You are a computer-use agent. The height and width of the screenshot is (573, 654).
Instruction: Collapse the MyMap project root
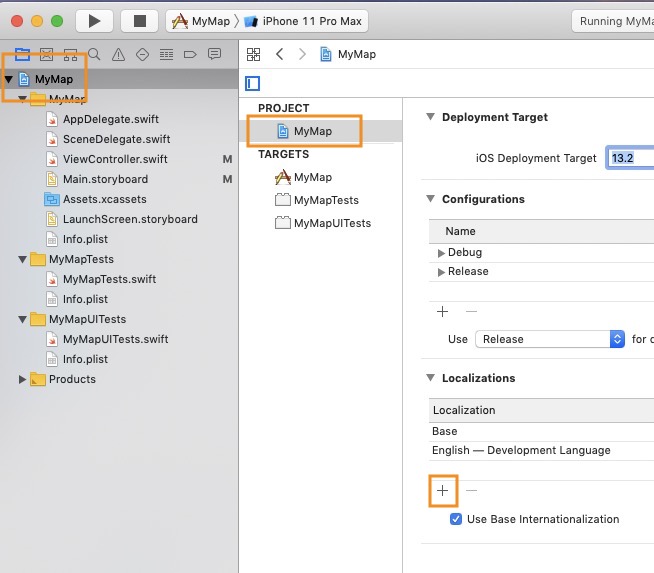[x=9, y=79]
